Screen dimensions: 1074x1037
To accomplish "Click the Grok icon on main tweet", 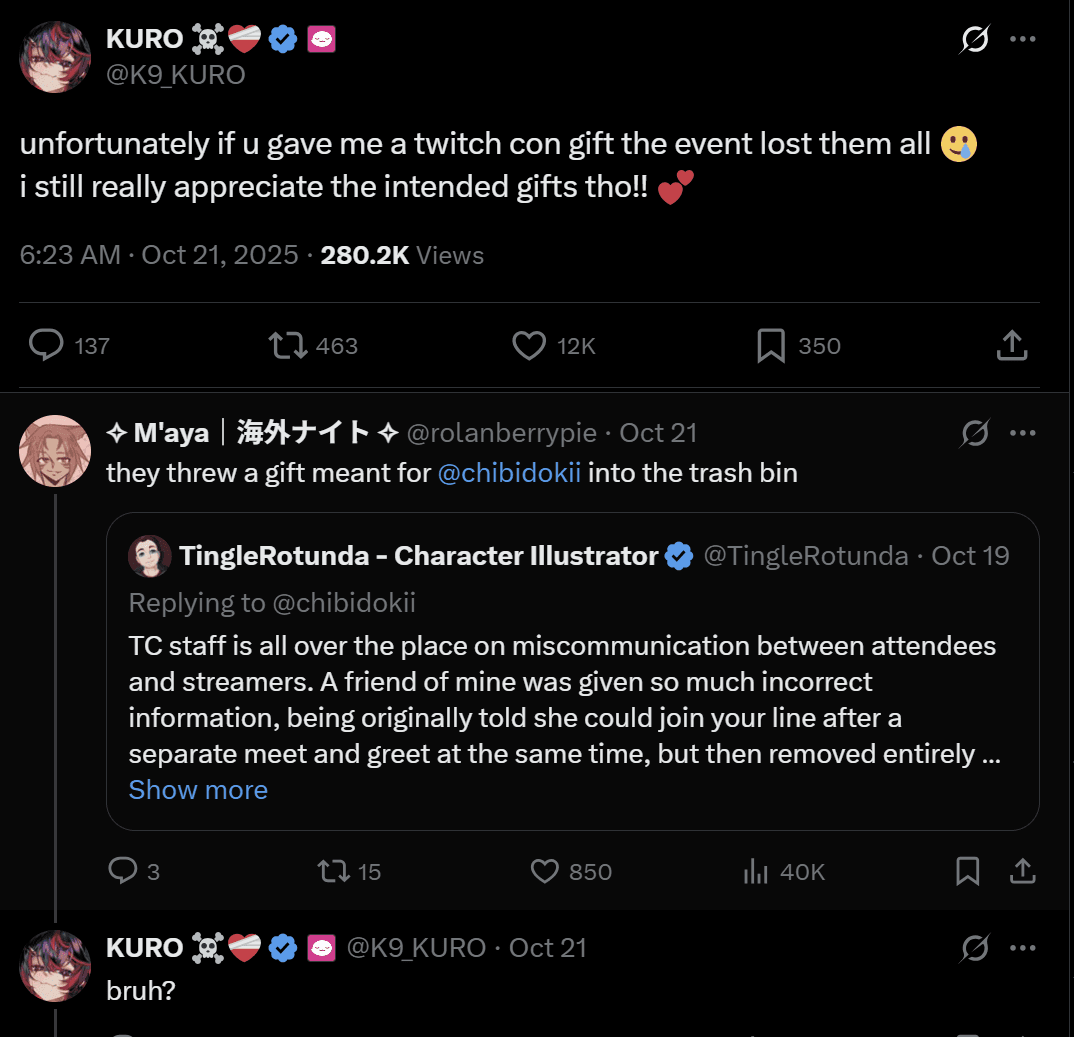I will point(974,40).
